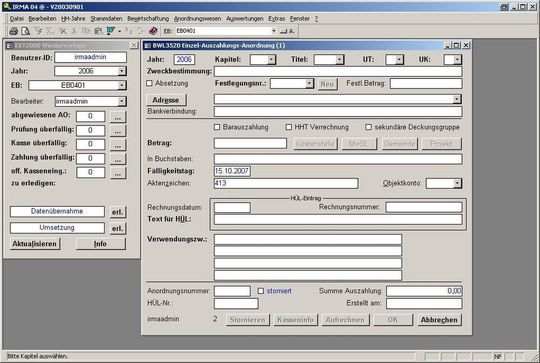Open the Auswertungen menu

coord(245,19)
